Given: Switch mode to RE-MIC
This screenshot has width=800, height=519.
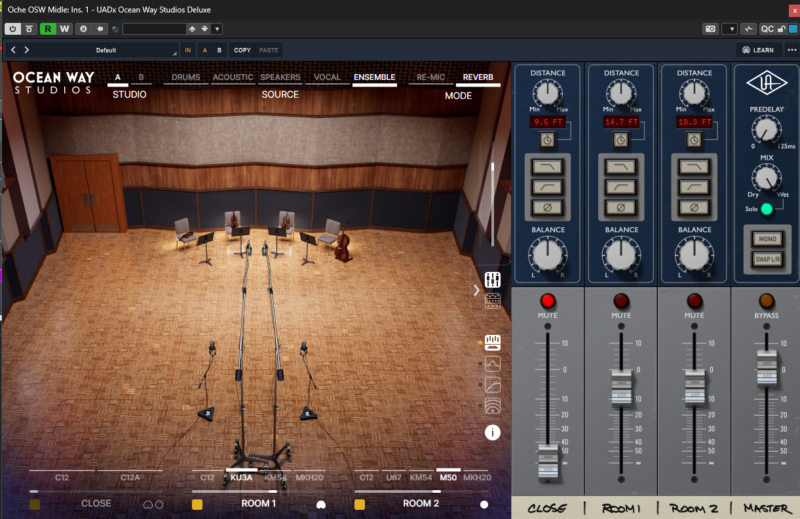Looking at the screenshot, I should (x=431, y=78).
